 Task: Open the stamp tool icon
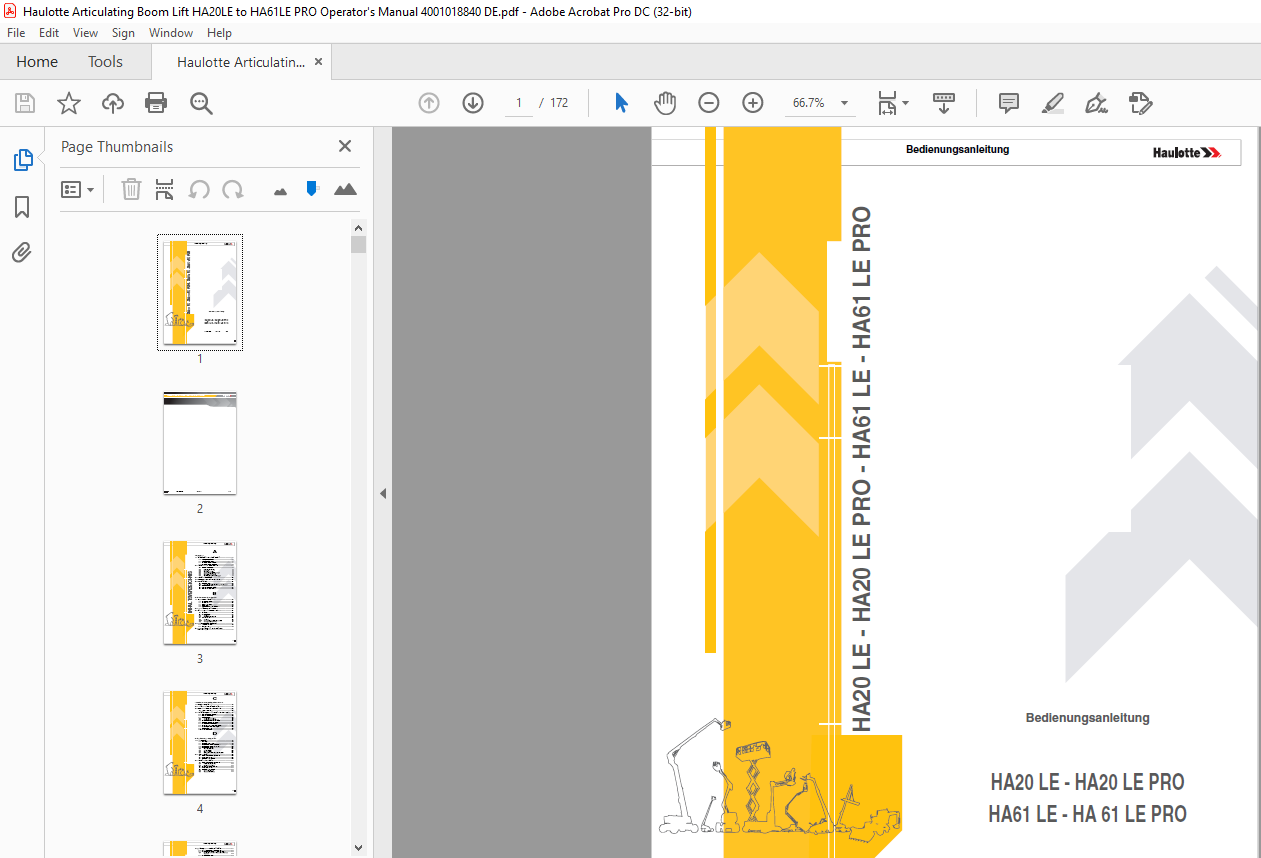click(1140, 103)
